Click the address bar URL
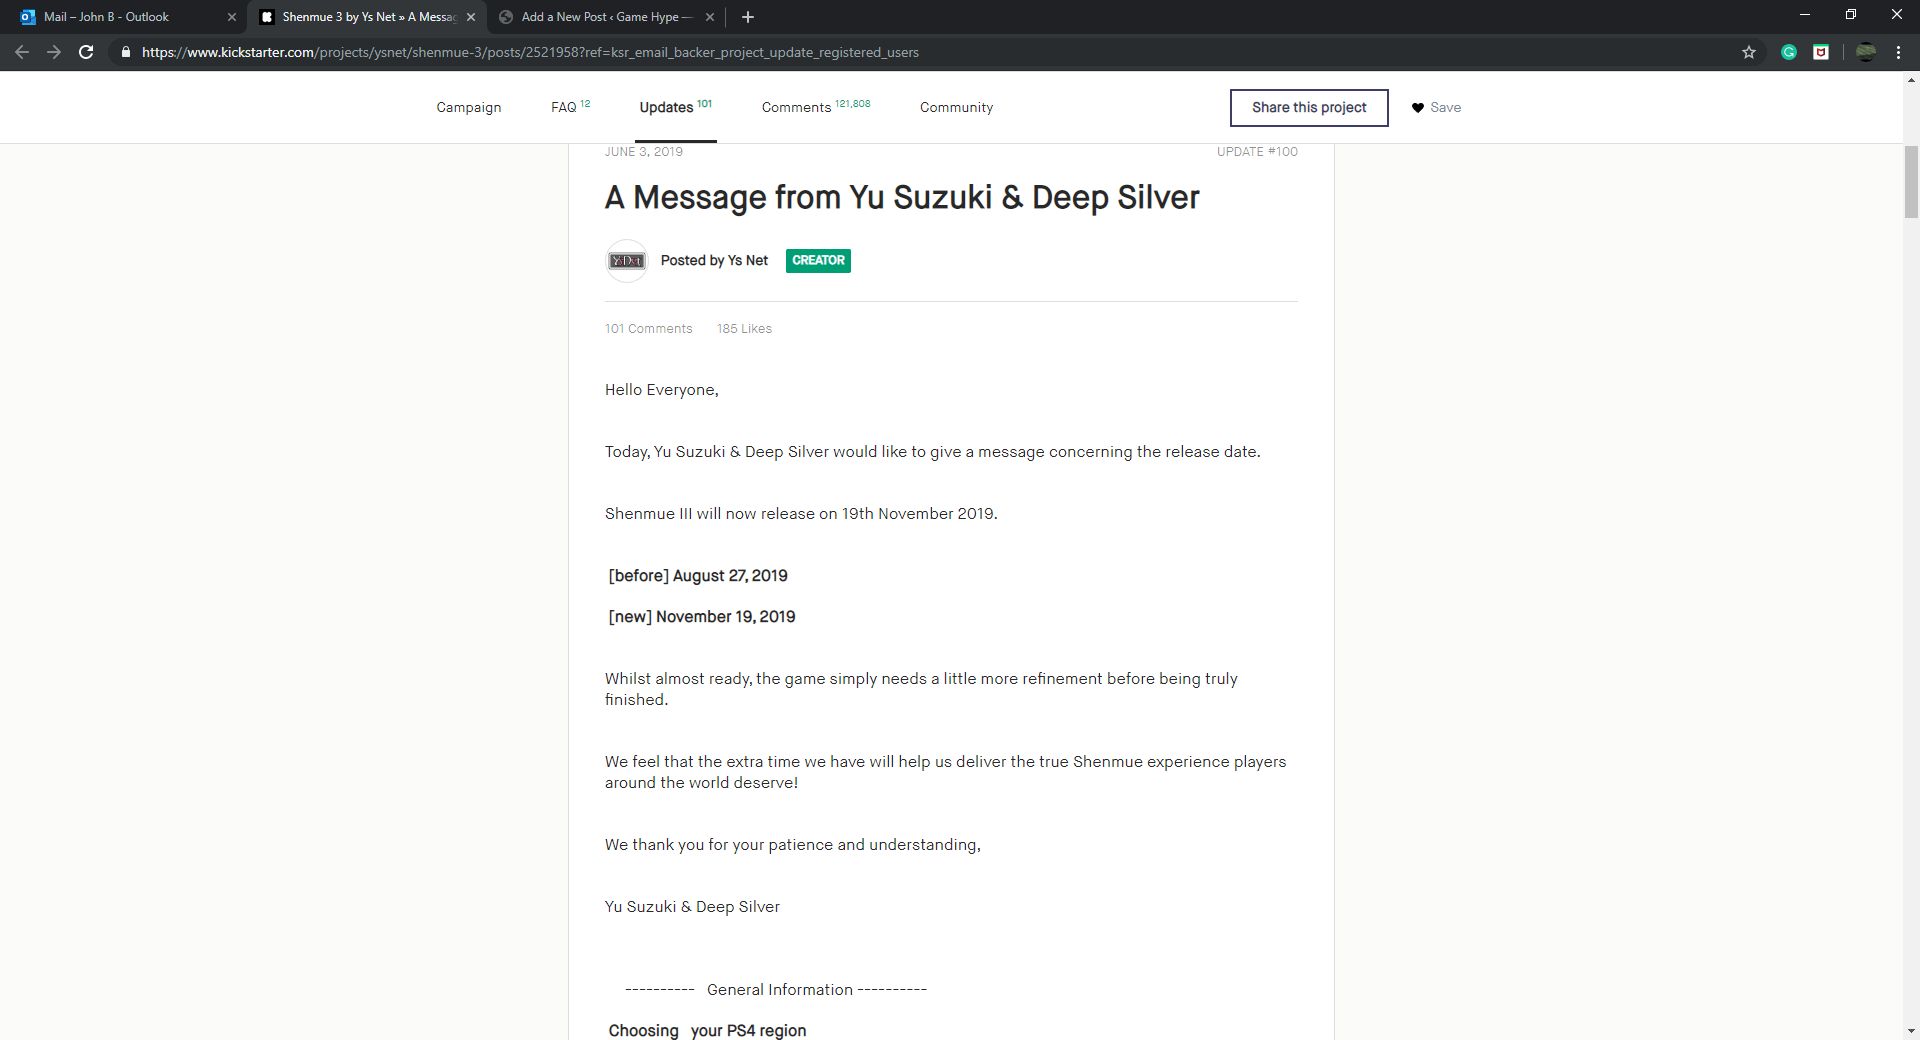The image size is (1920, 1040). pyautogui.click(x=530, y=52)
